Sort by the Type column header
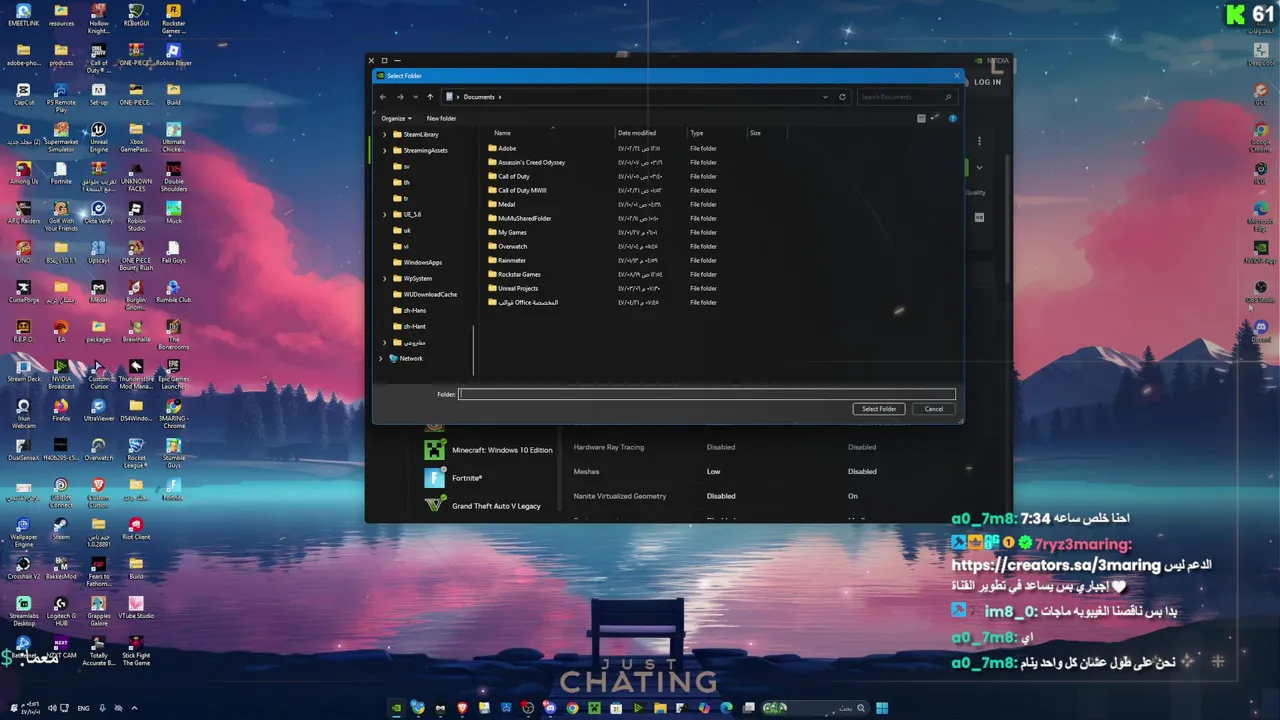The width and height of the screenshot is (1280, 720). click(x=697, y=133)
